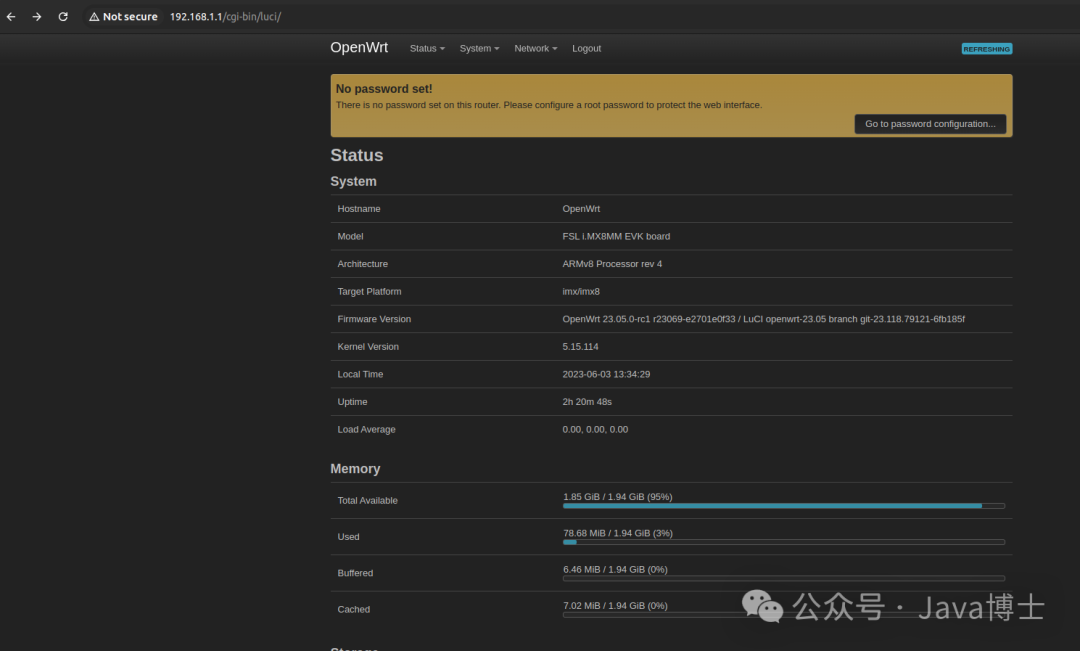Screen dimensions: 1080x651
Task: Click Logout in the navigation bar
Action: pos(586,48)
